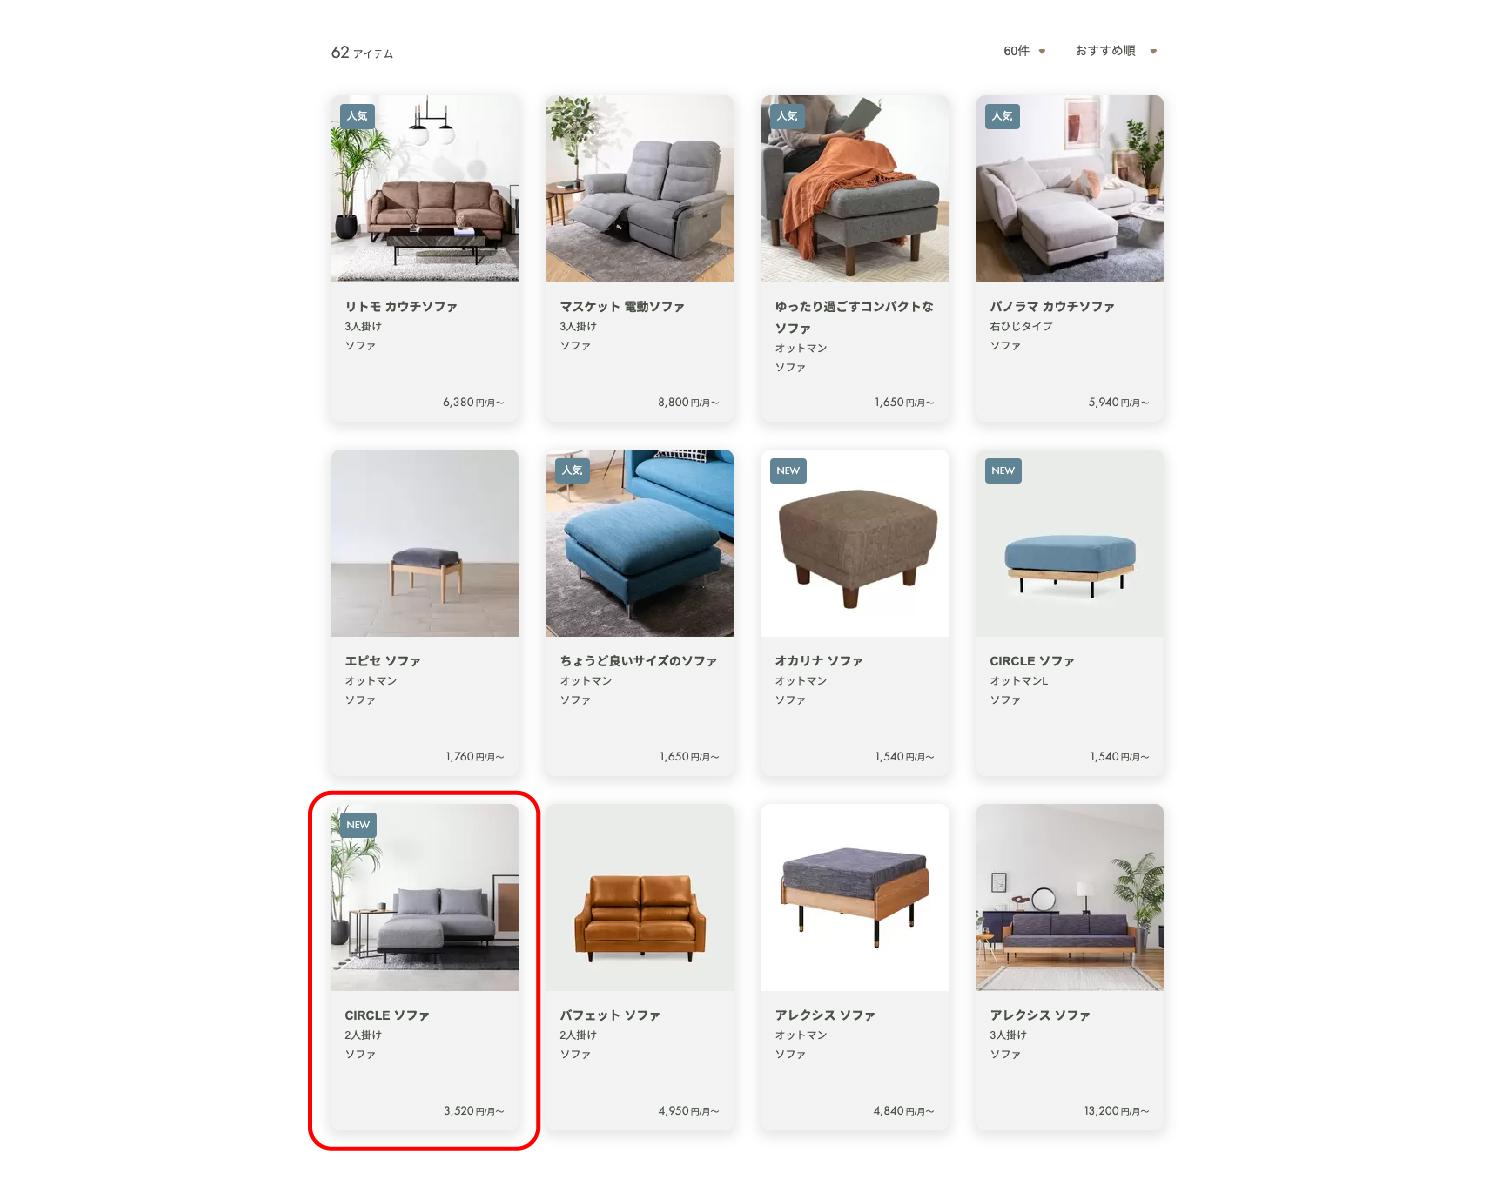Expand the おすすめ順 sort dropdown
This screenshot has width=1500, height=1186.
1116,51
